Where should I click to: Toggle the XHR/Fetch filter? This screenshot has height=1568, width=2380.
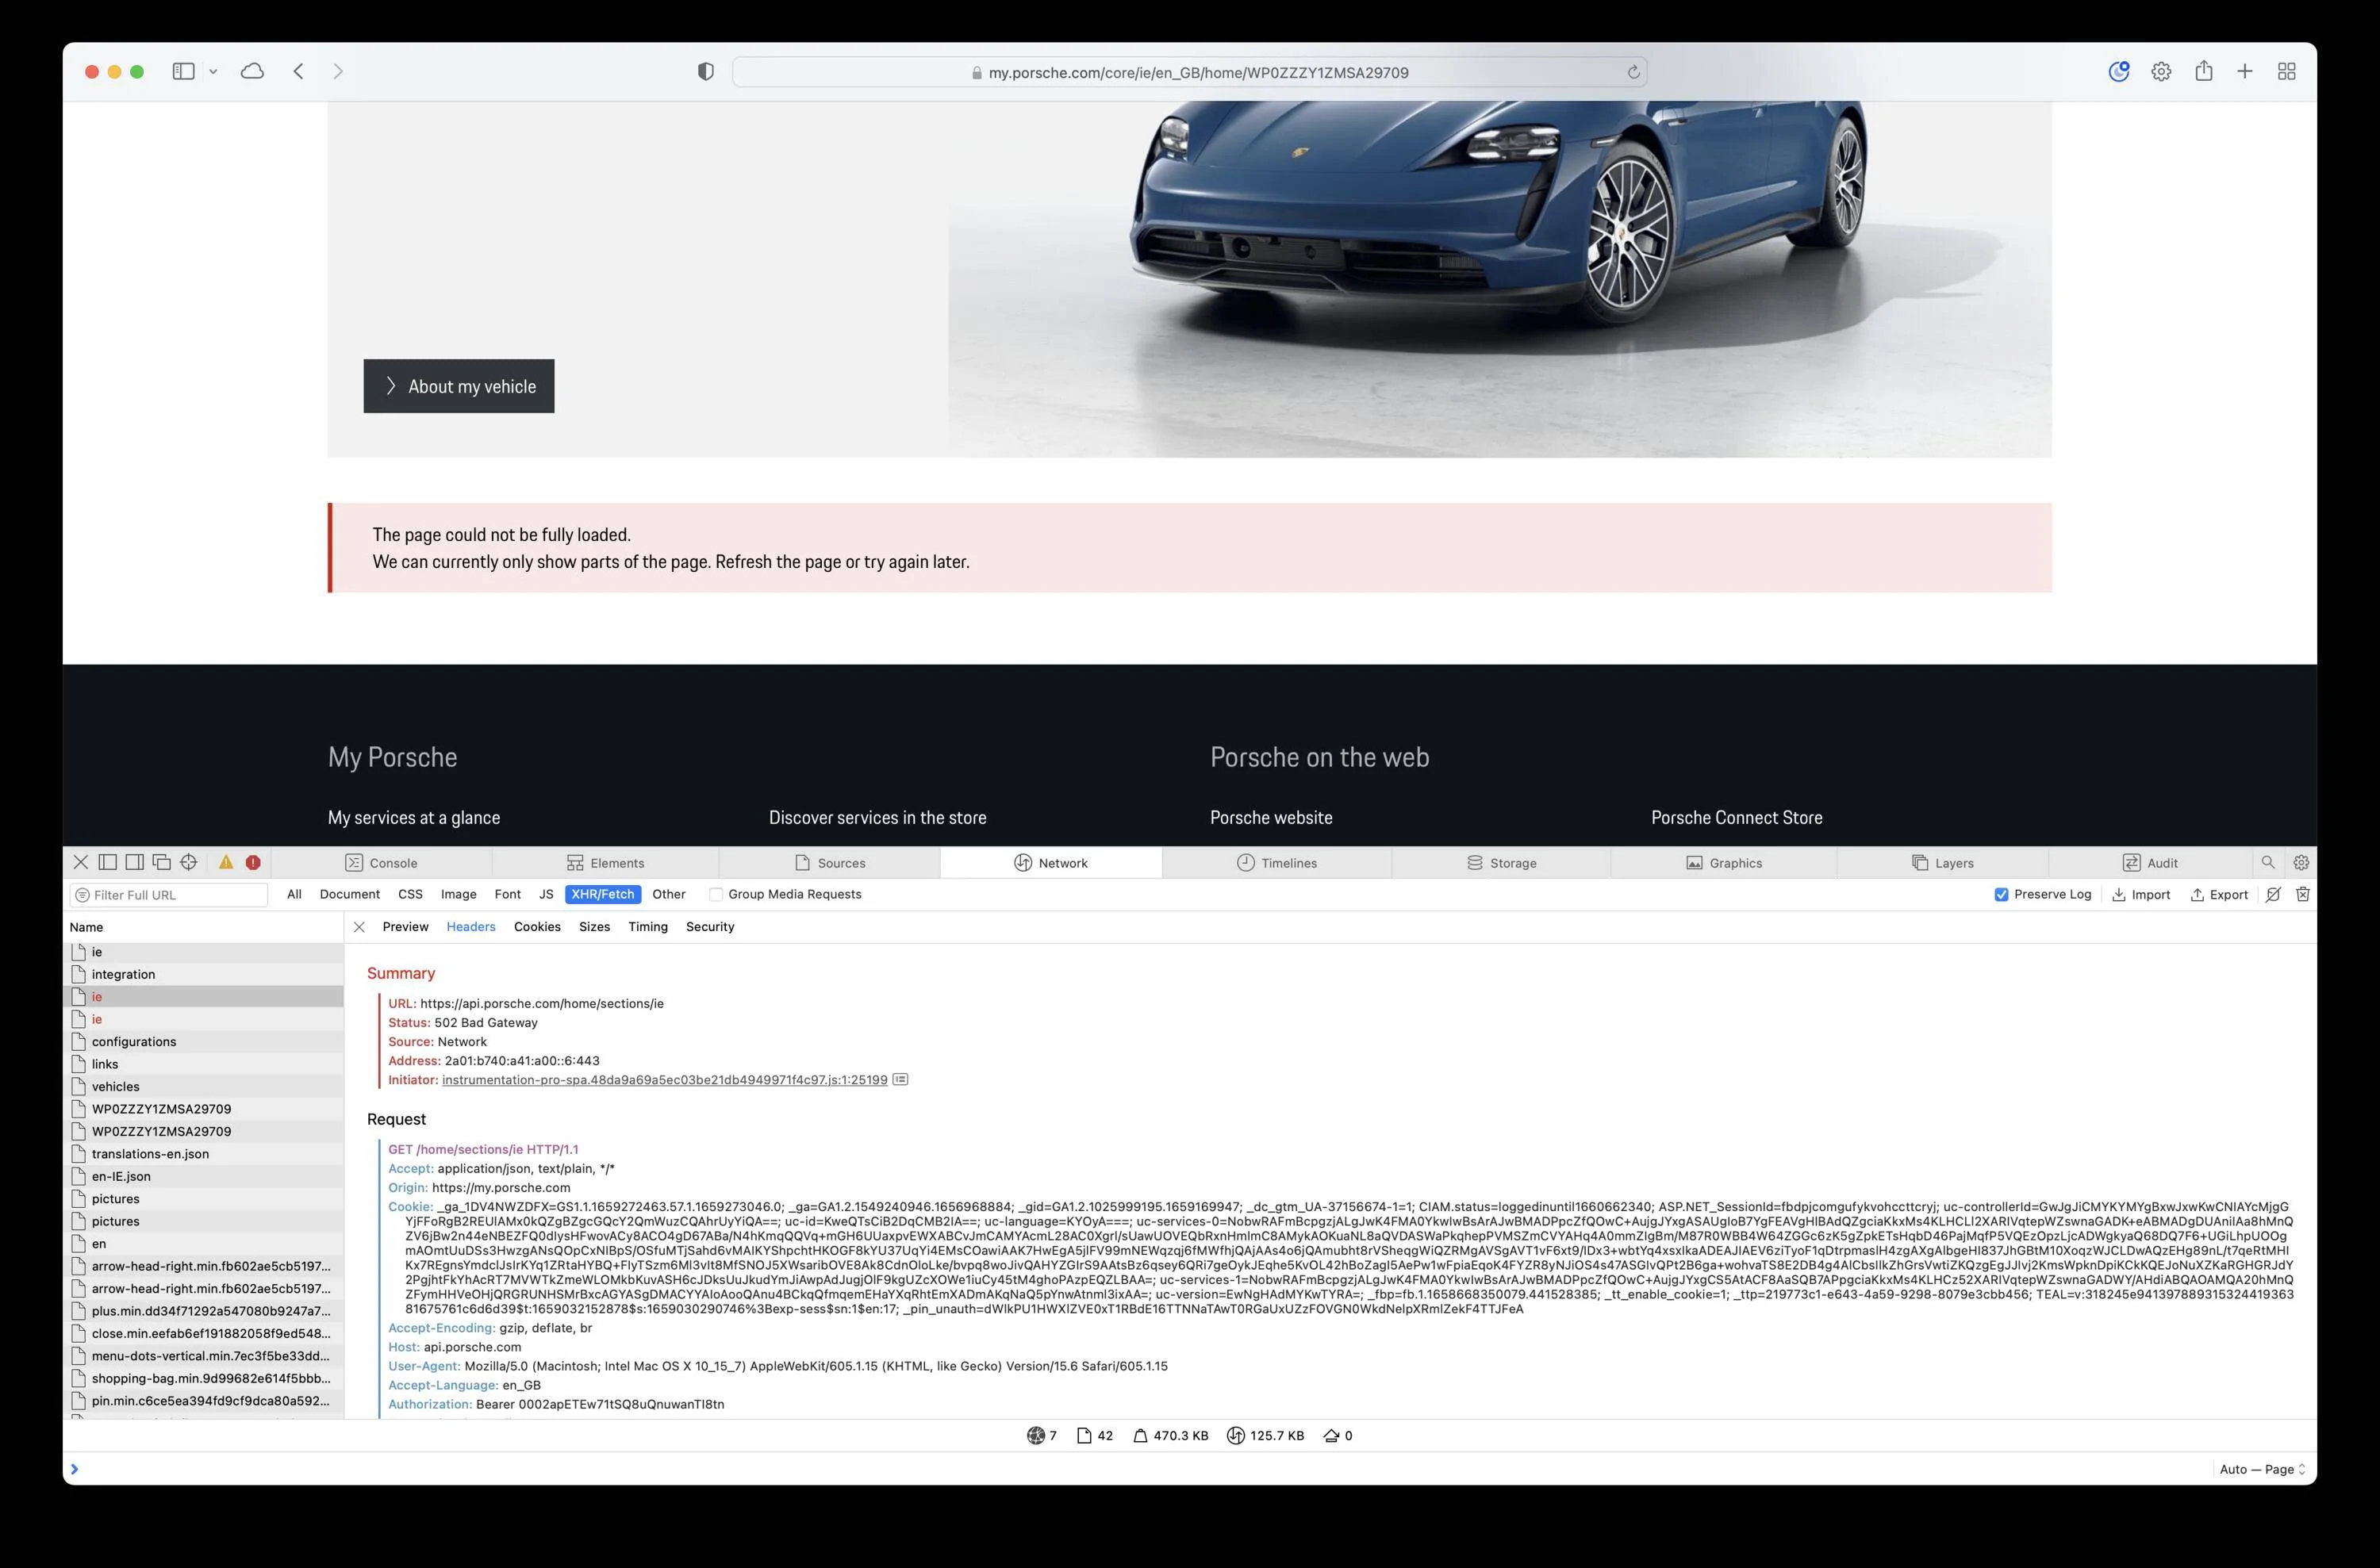tap(603, 894)
